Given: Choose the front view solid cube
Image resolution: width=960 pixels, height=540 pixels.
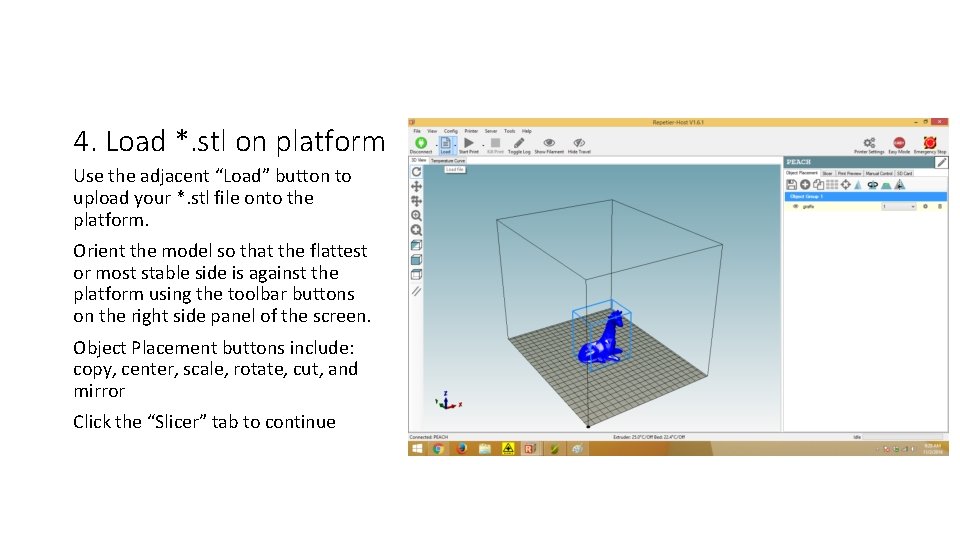Looking at the screenshot, I should click(416, 260).
